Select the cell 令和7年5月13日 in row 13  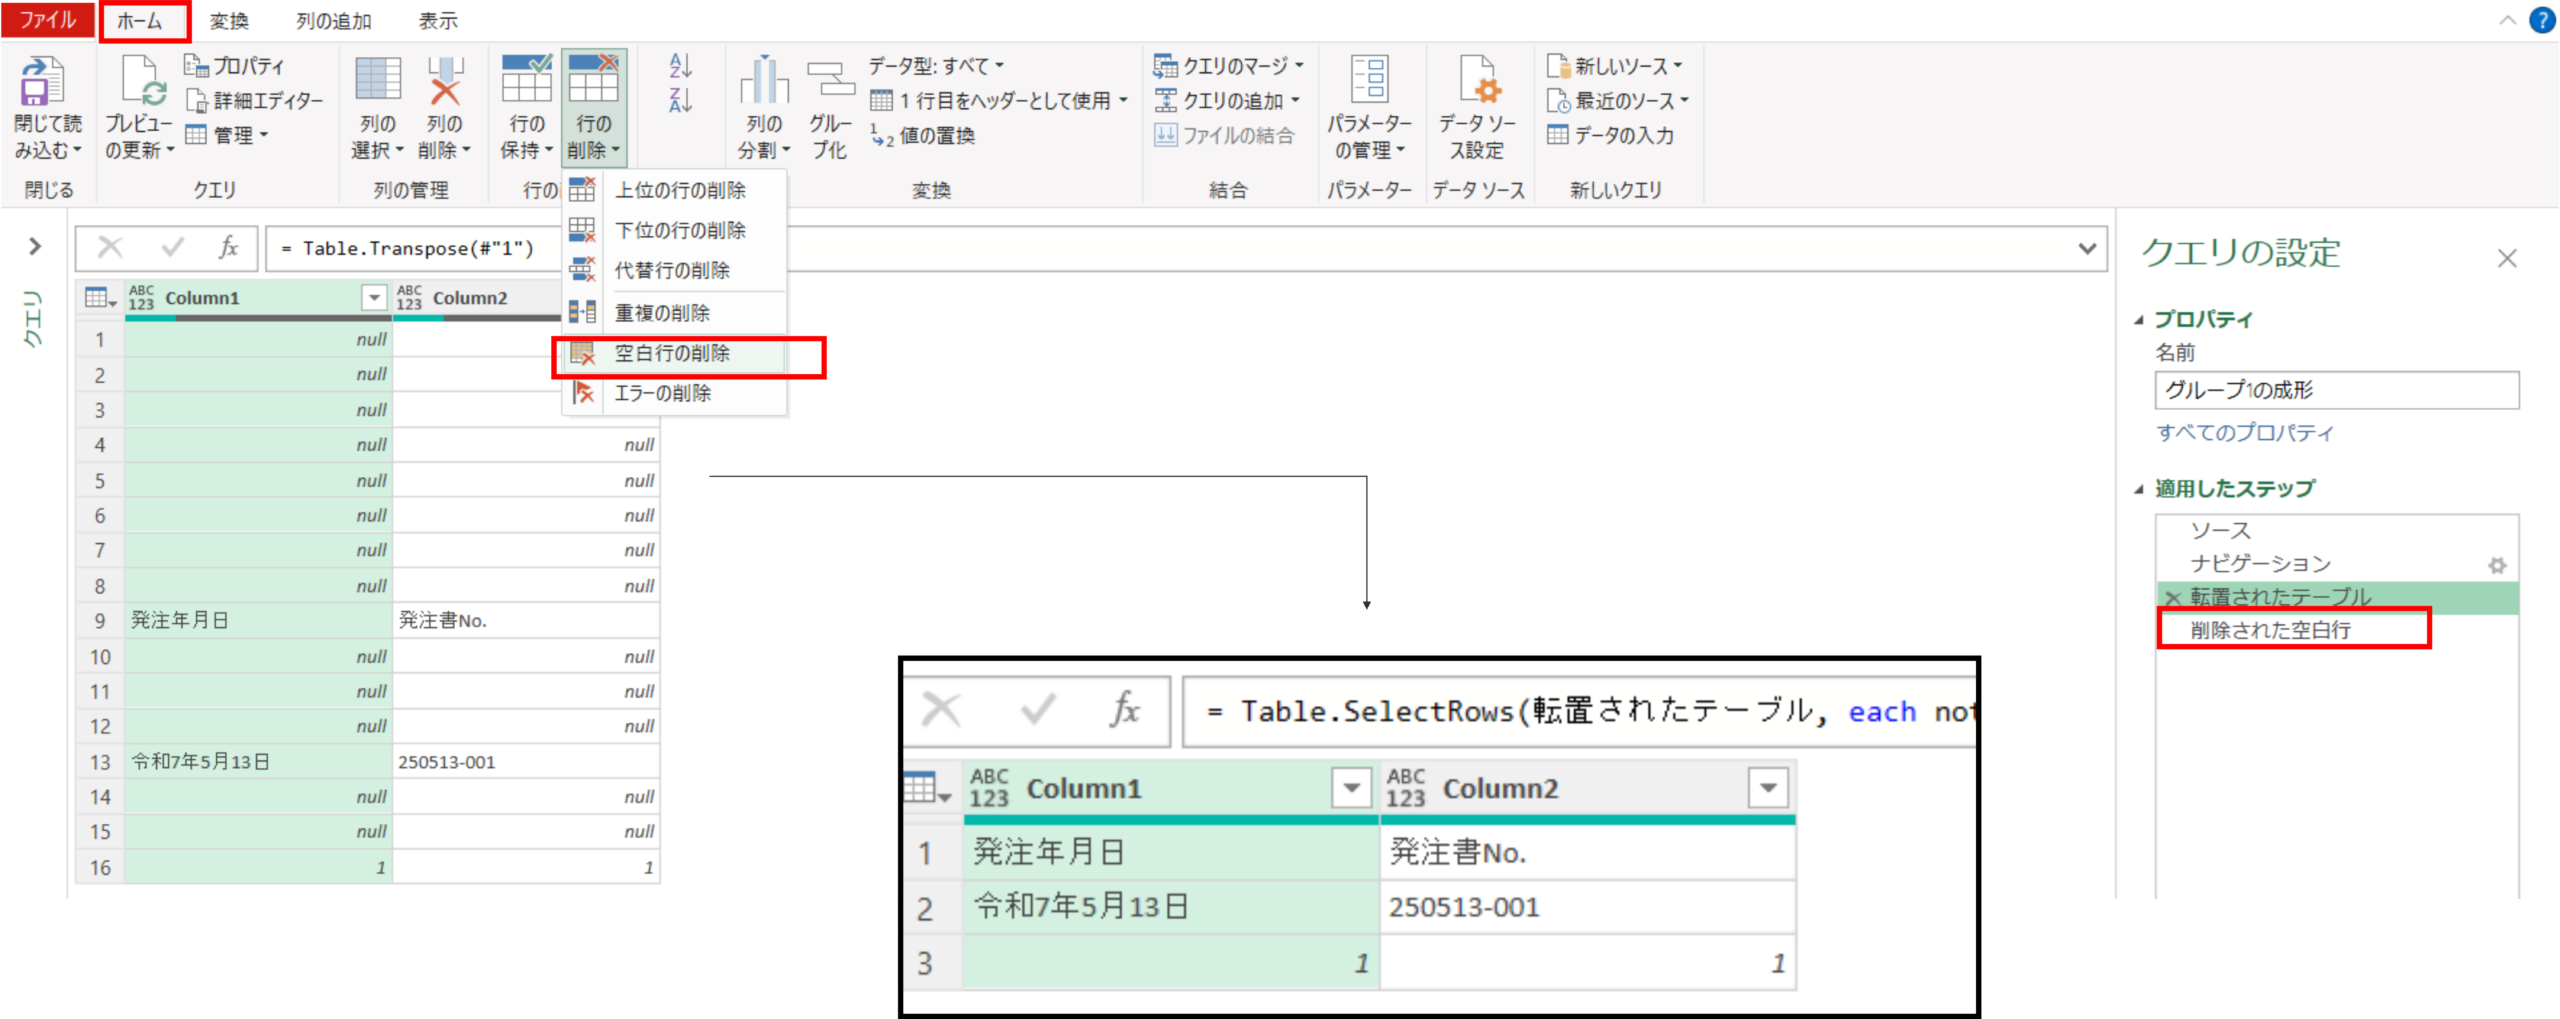pyautogui.click(x=259, y=762)
